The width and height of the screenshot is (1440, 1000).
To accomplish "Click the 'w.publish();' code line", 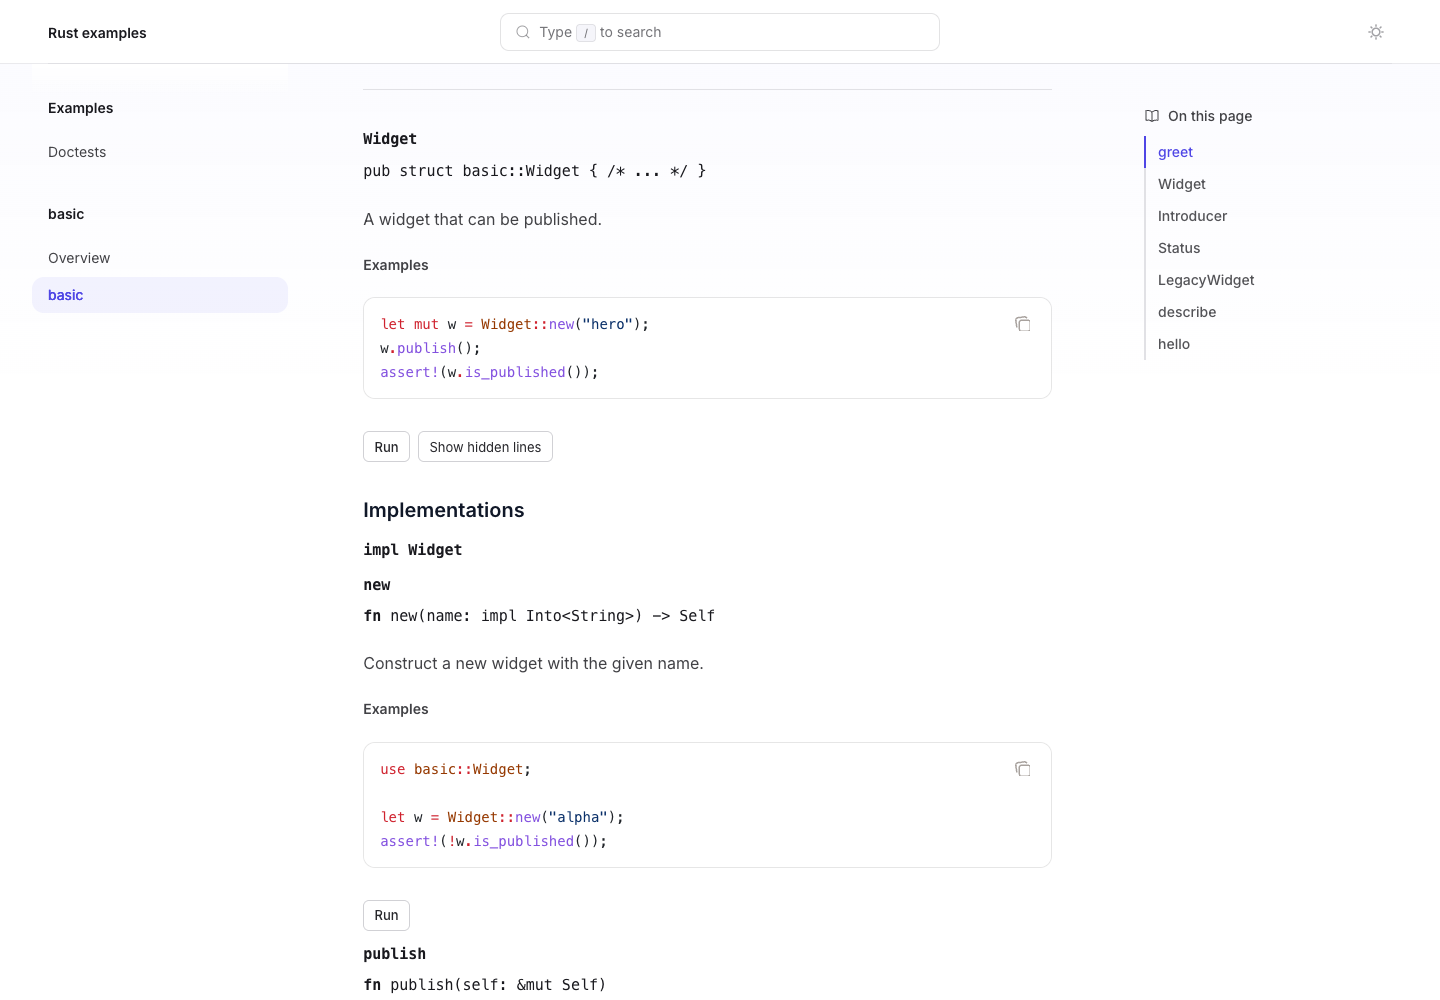I will click(x=430, y=348).
